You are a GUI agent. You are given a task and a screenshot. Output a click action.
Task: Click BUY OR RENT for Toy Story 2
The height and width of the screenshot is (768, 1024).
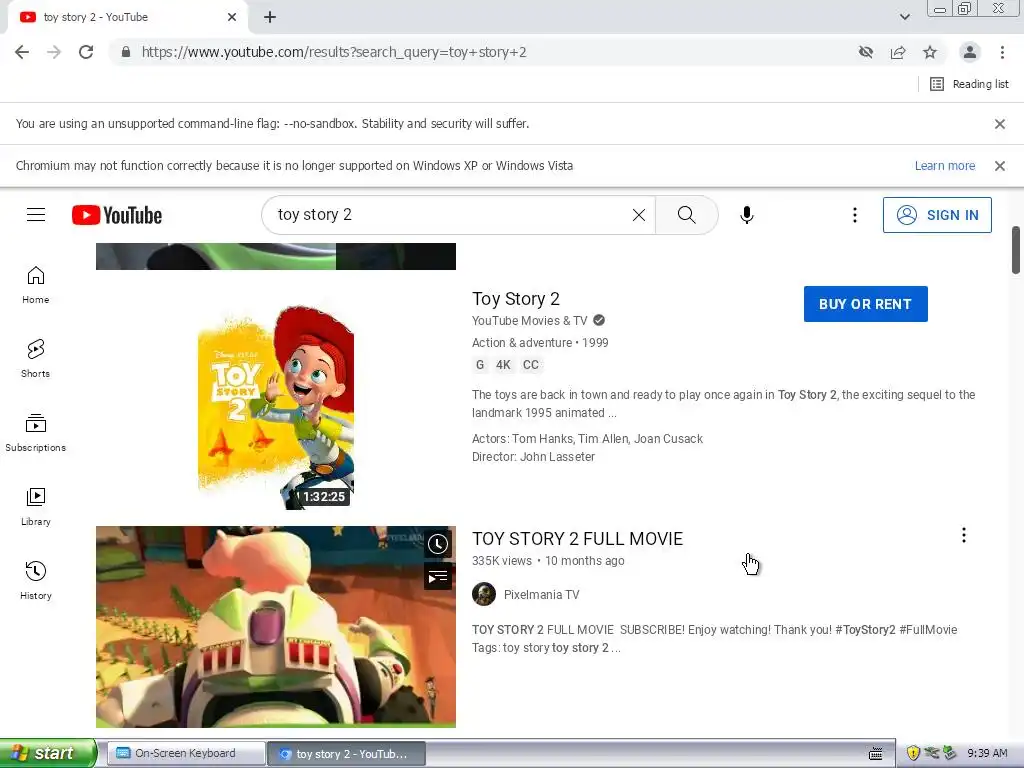pos(865,304)
